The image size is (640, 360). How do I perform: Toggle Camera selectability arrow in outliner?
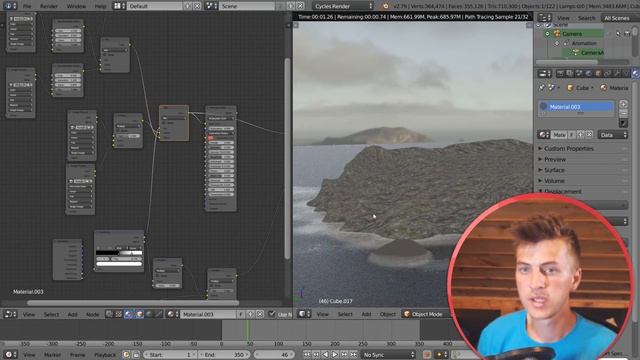(618, 33)
